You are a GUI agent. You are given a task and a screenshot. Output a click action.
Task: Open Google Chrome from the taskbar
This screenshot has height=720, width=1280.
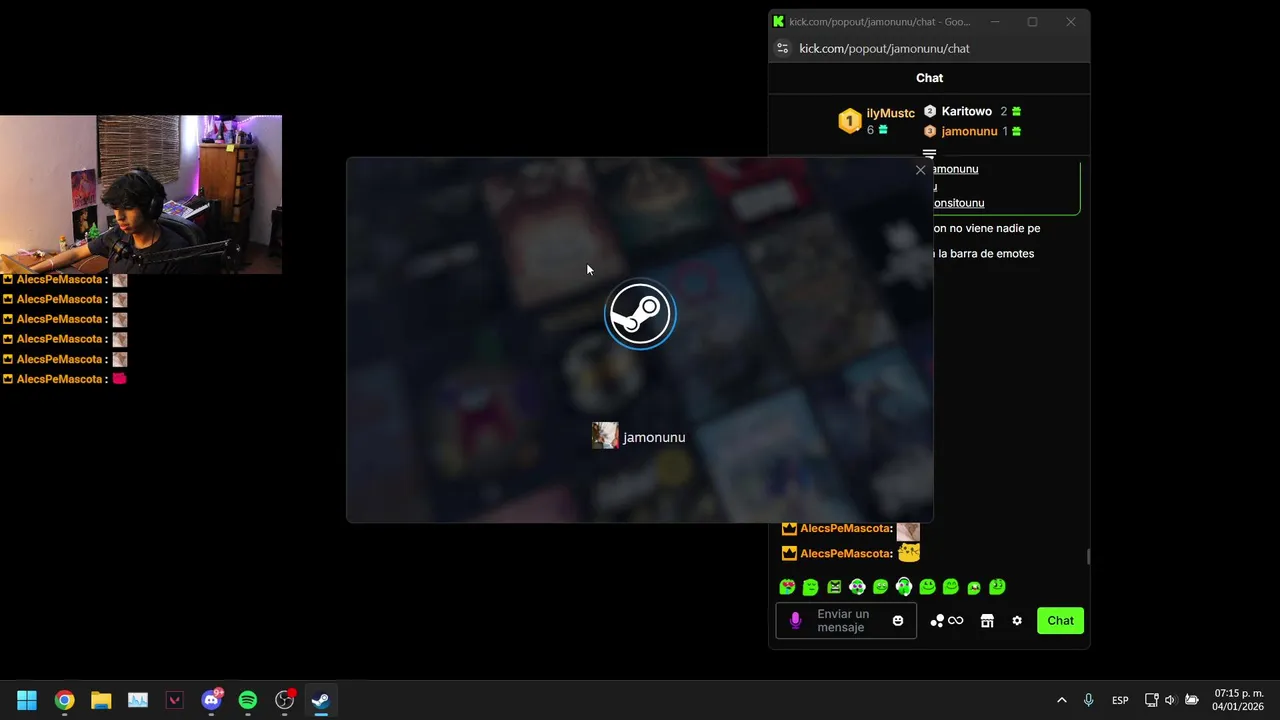[x=64, y=700]
